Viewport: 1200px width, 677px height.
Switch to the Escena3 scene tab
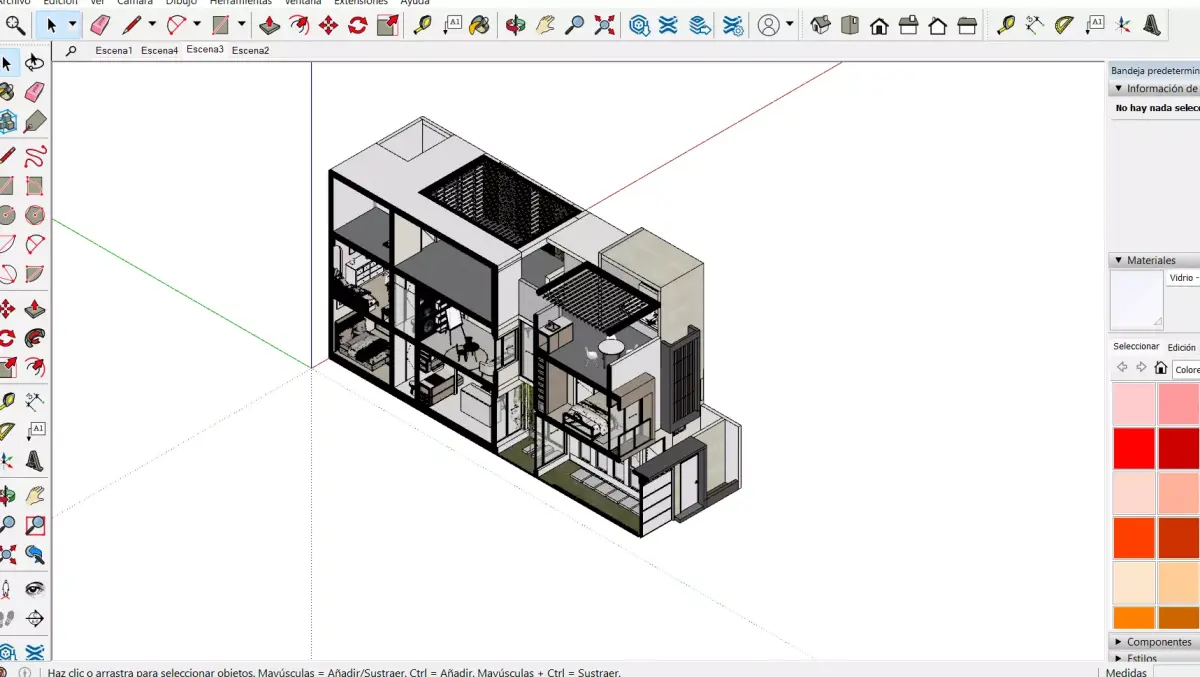tap(205, 49)
